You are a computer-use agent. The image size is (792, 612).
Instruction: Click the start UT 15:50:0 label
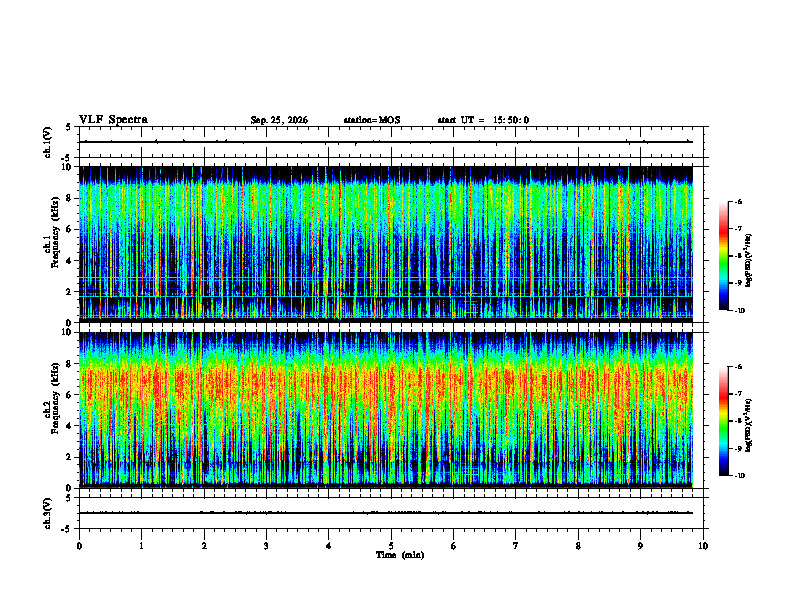tap(483, 120)
